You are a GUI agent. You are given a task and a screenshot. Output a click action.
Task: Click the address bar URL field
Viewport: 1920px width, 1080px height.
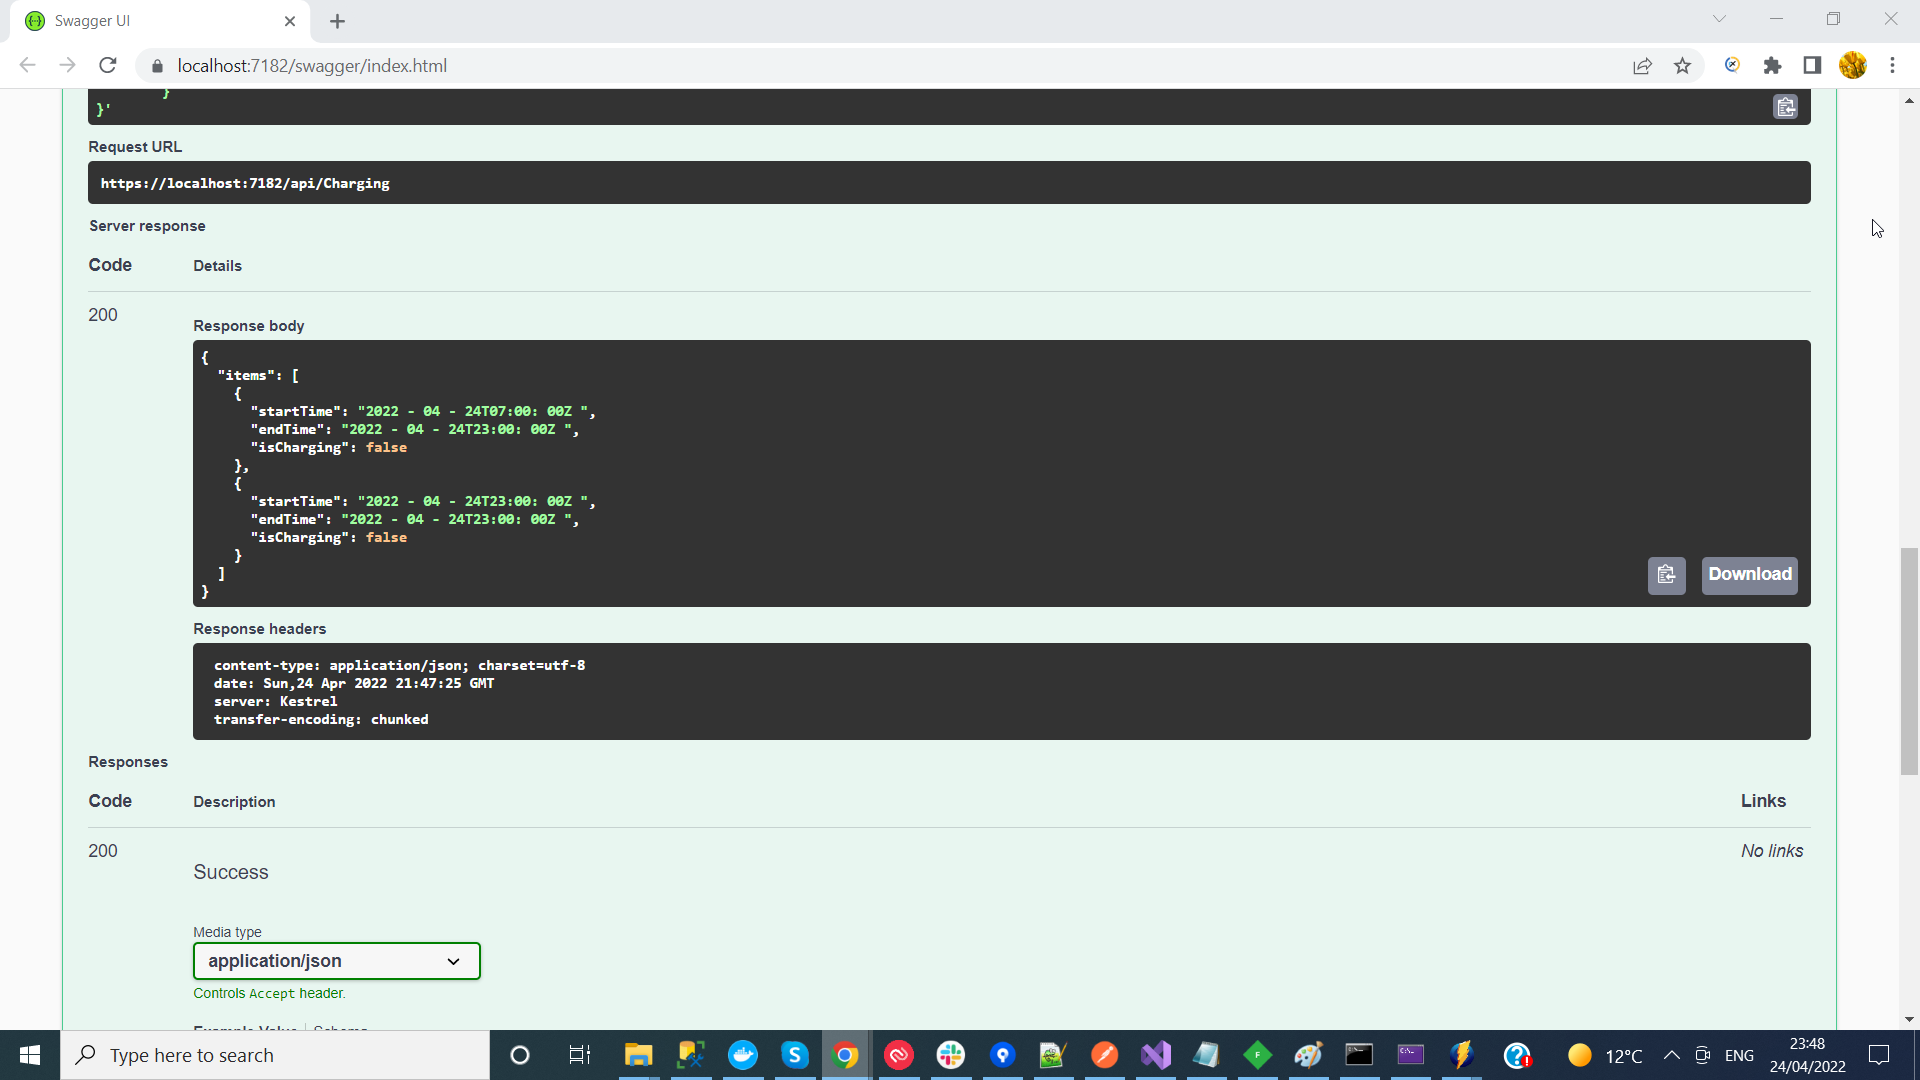click(x=880, y=66)
